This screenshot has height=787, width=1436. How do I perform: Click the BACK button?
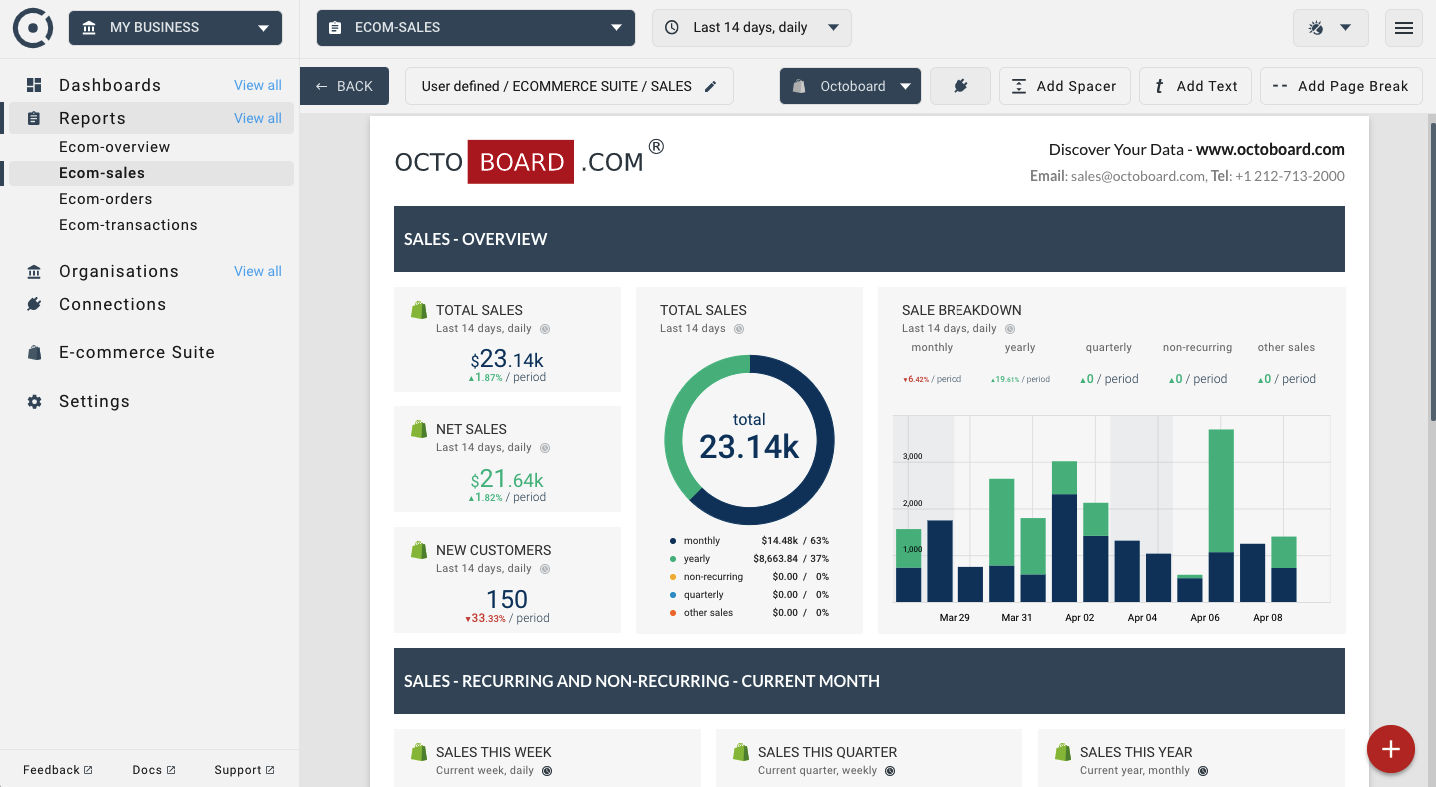(x=345, y=86)
